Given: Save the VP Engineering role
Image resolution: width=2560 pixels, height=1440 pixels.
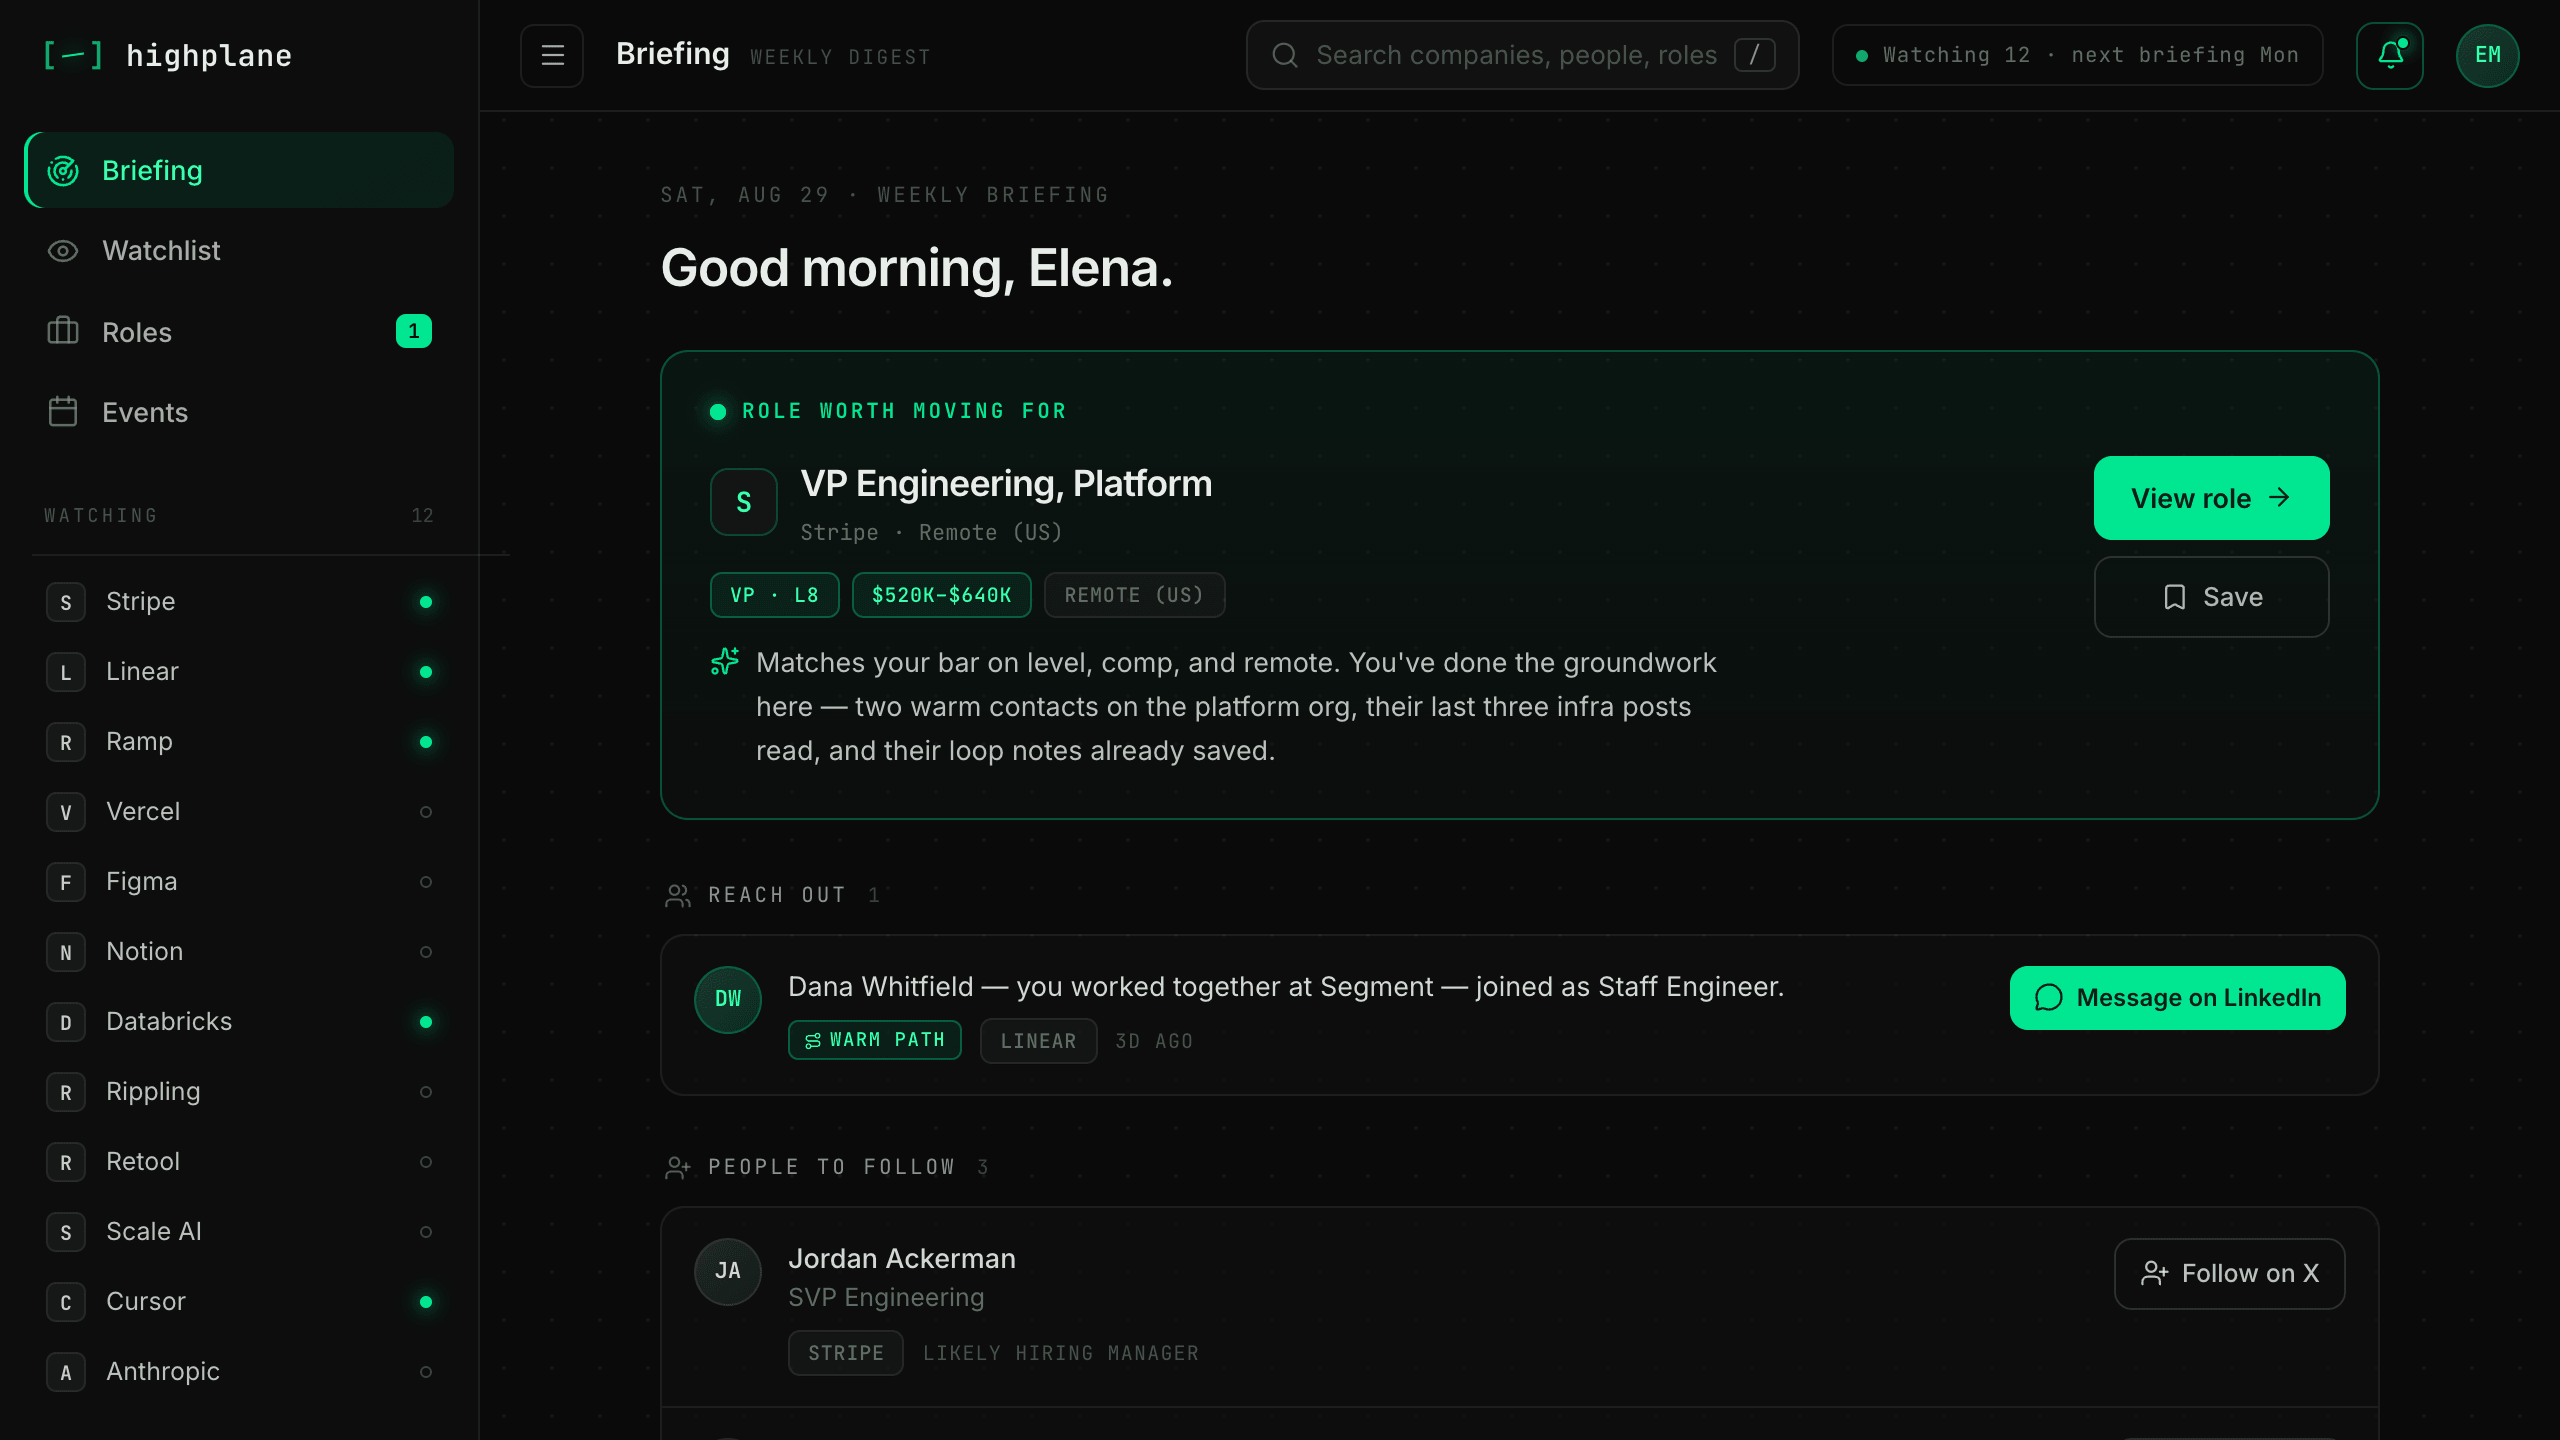Looking at the screenshot, I should pos(2211,597).
